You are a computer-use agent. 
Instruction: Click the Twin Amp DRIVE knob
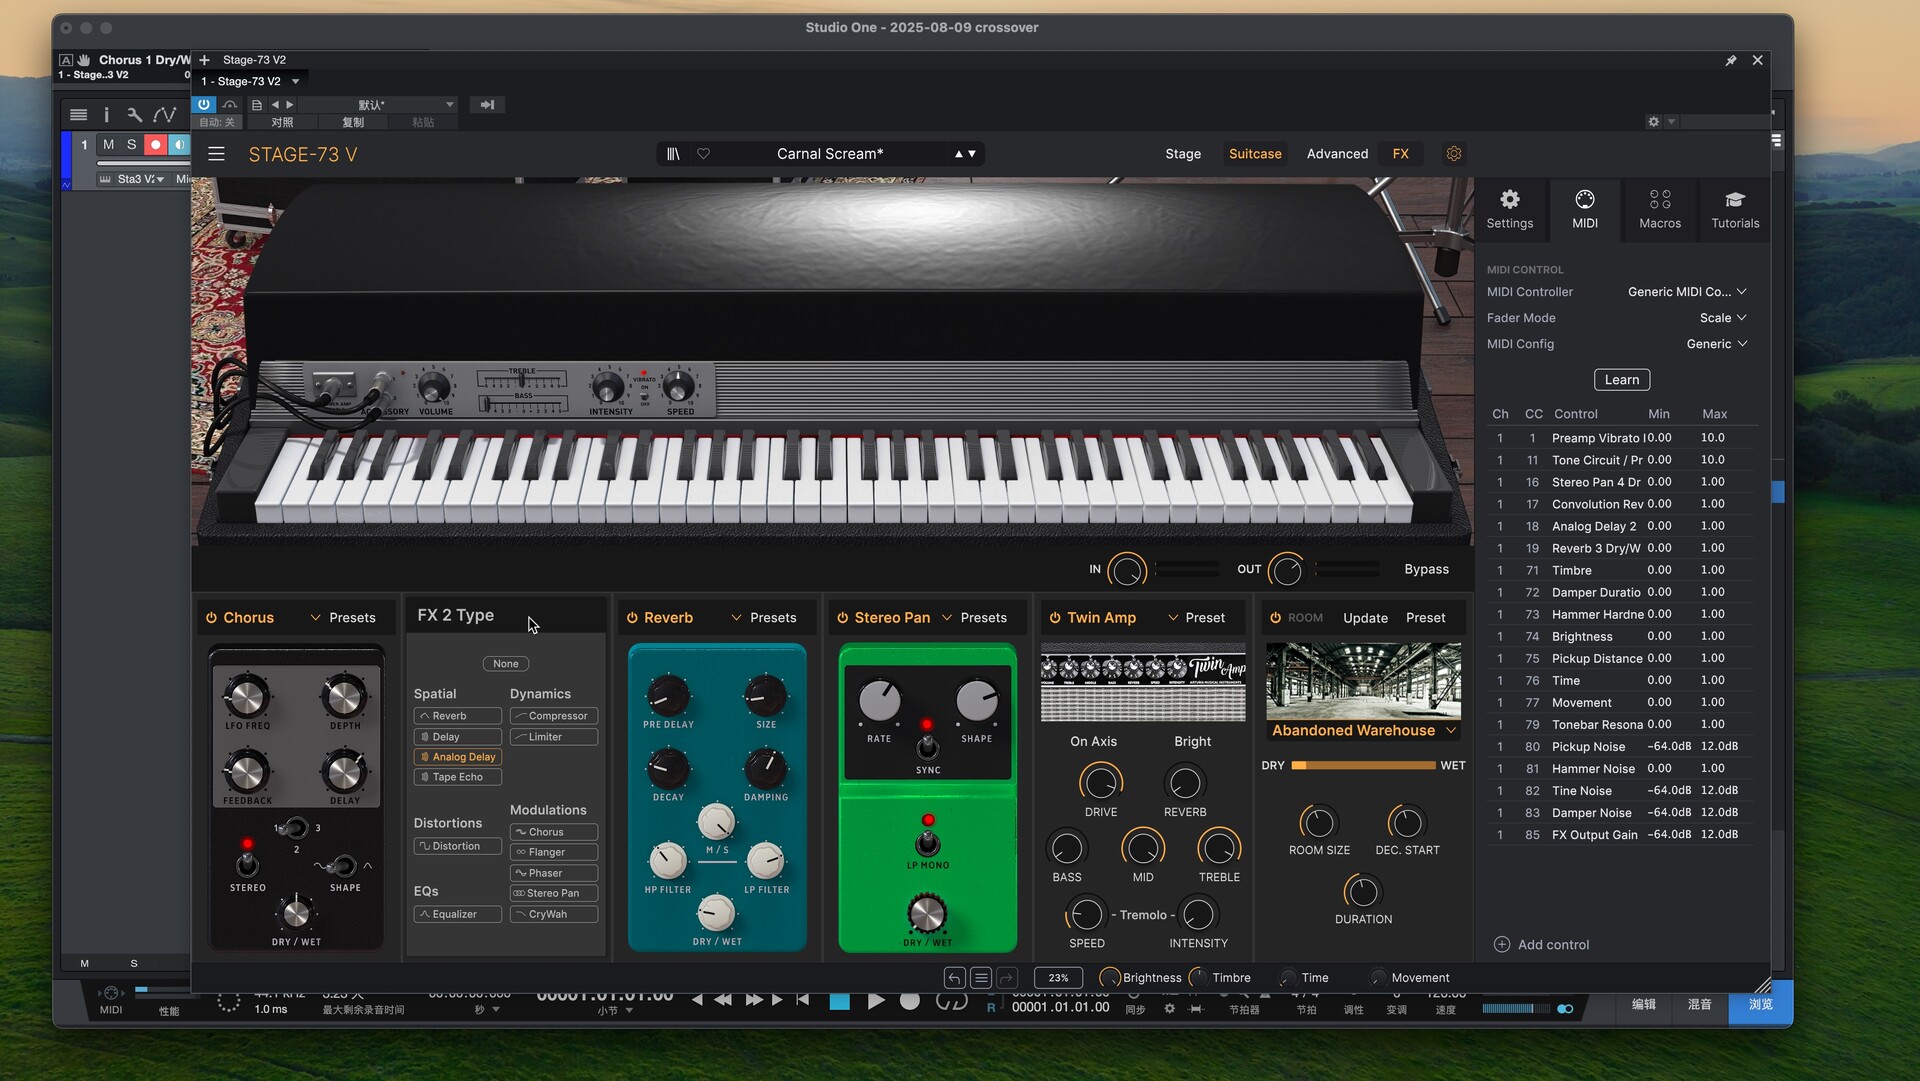click(x=1100, y=783)
